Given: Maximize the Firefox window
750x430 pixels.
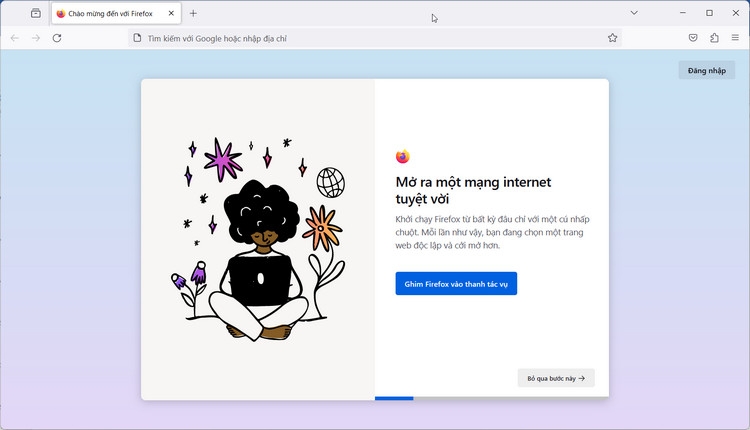Looking at the screenshot, I should pos(709,13).
